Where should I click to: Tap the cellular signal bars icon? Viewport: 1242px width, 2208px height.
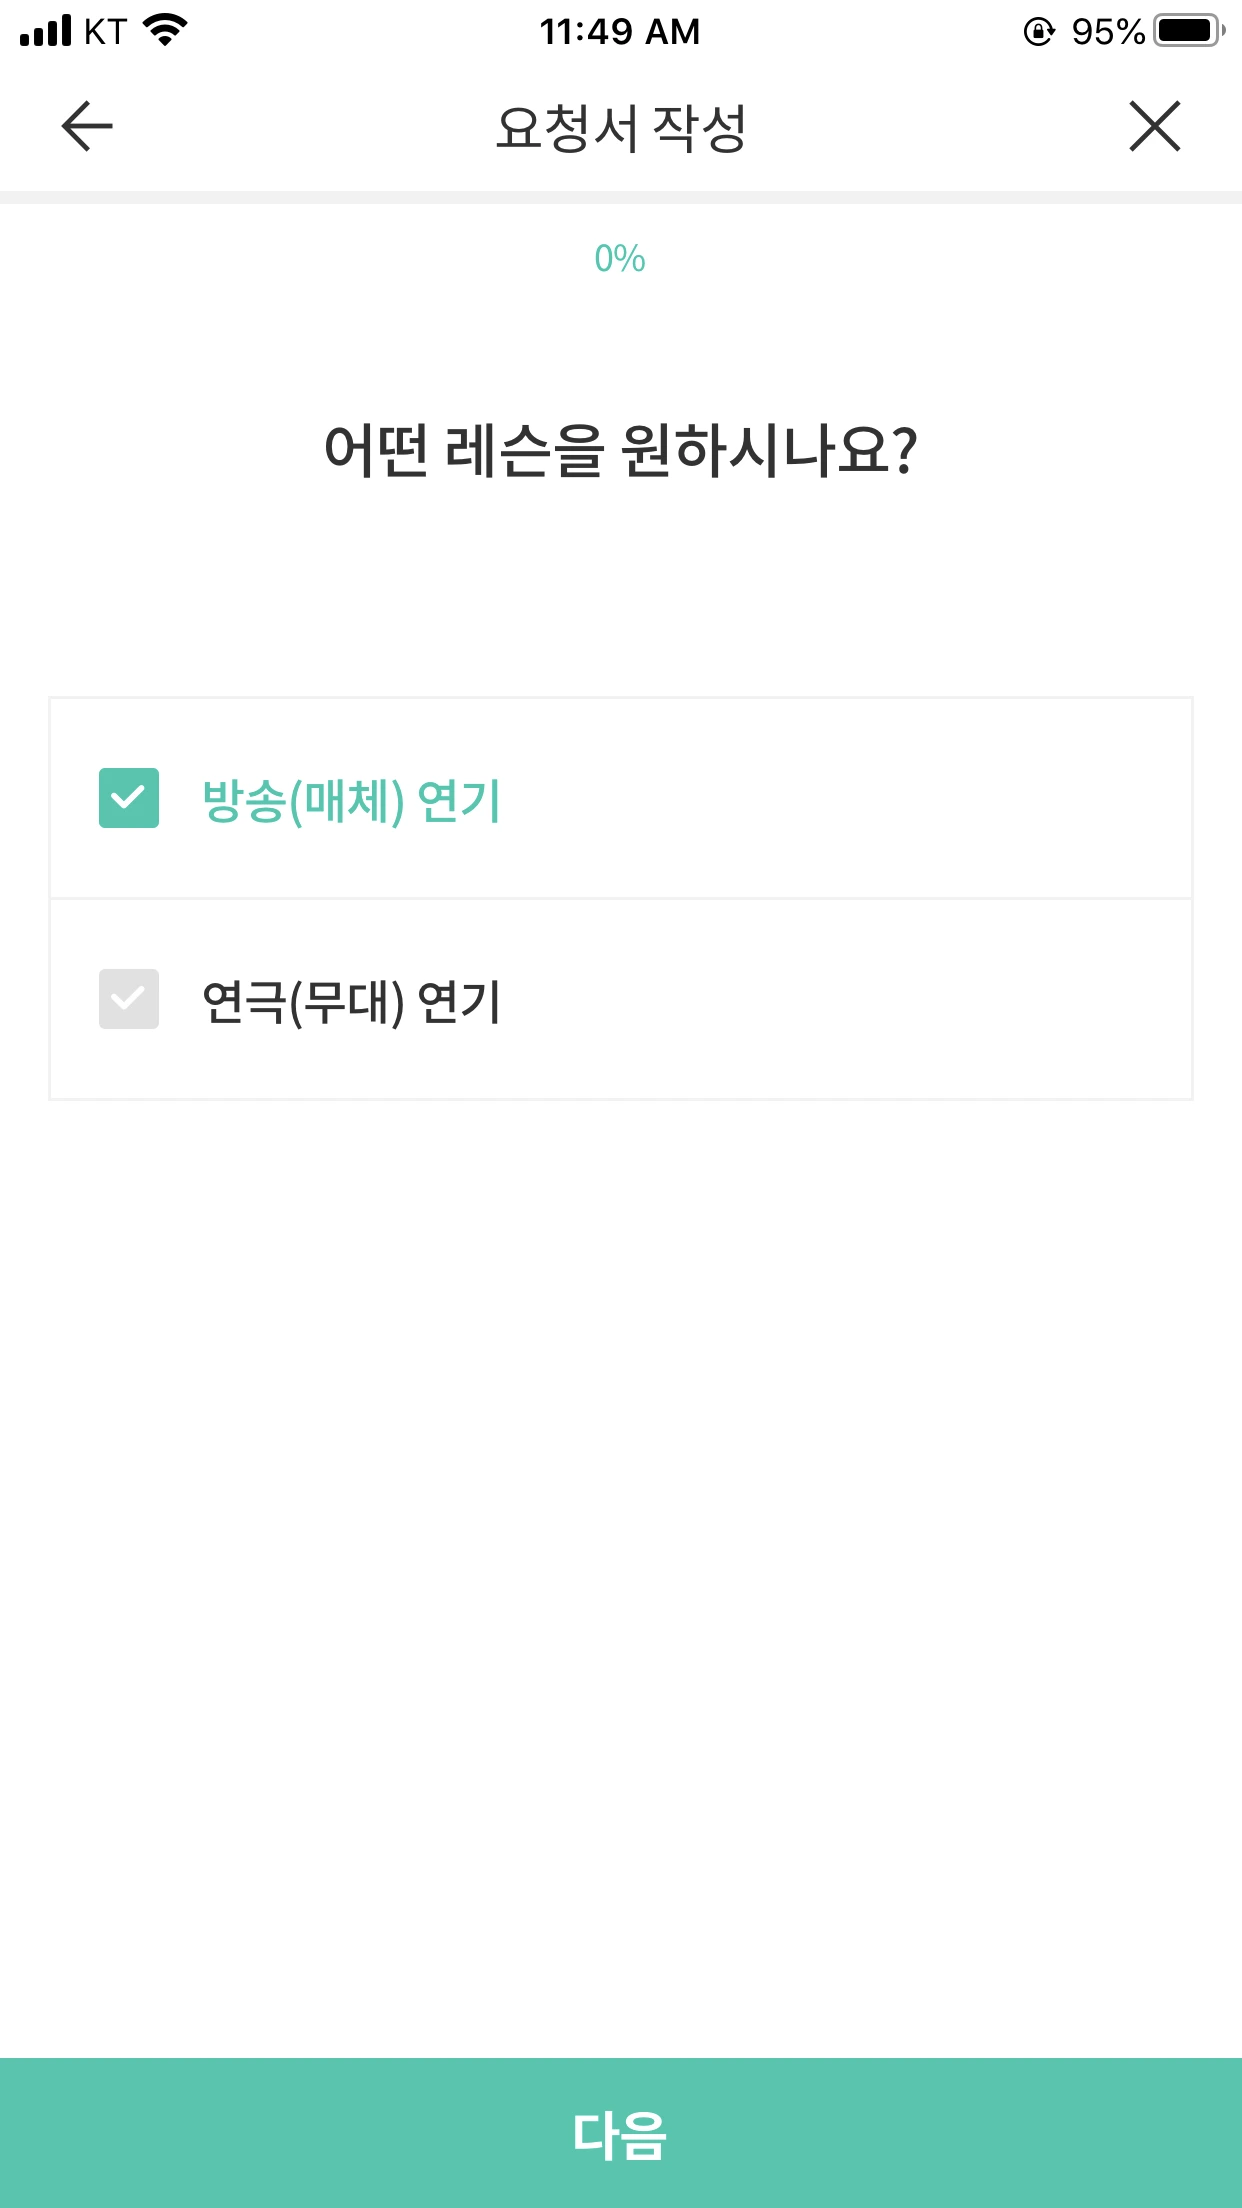pyautogui.click(x=46, y=31)
